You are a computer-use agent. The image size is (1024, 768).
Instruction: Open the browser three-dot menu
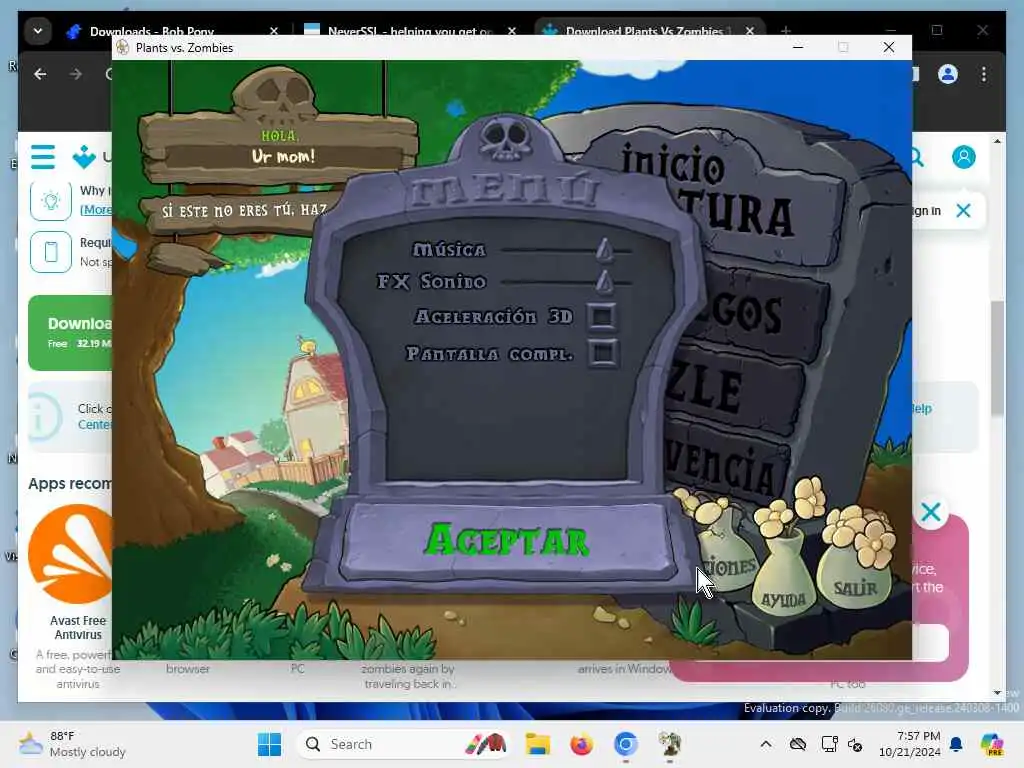[x=984, y=74]
